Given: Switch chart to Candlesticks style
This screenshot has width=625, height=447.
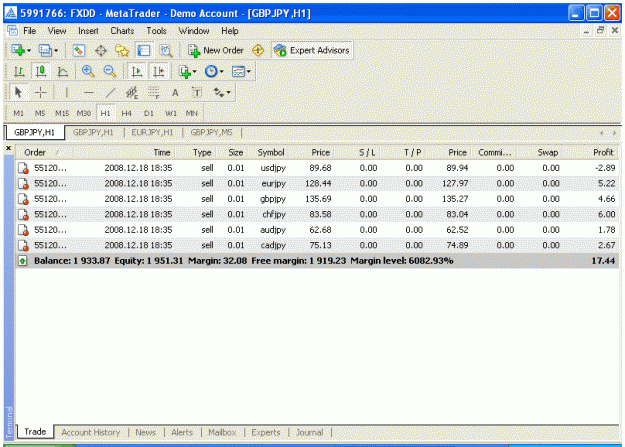Looking at the screenshot, I should (x=41, y=72).
